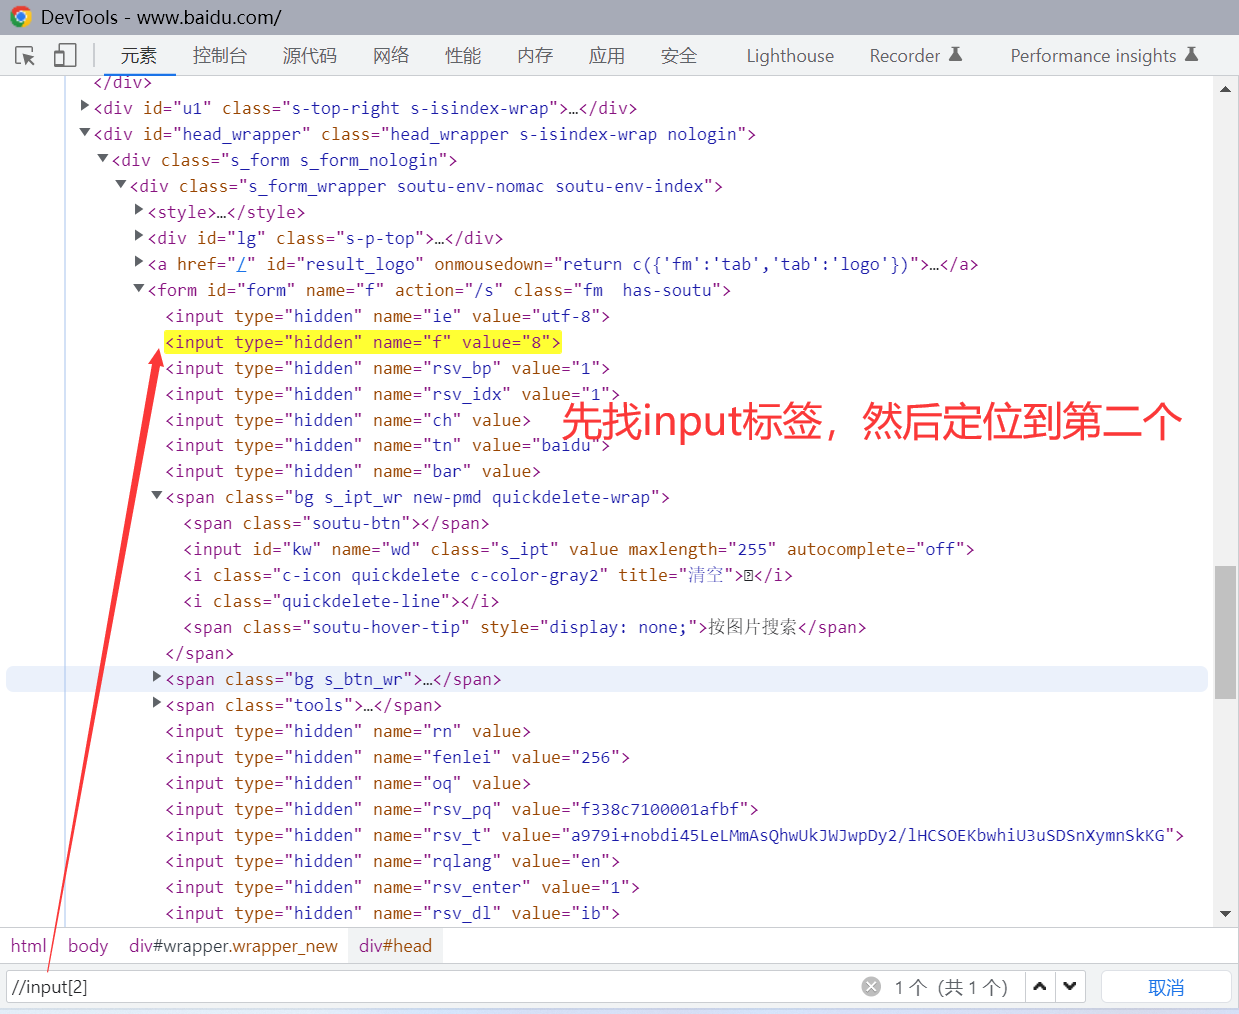Click the body breadcrumb
The image size is (1239, 1014).
[88, 946]
